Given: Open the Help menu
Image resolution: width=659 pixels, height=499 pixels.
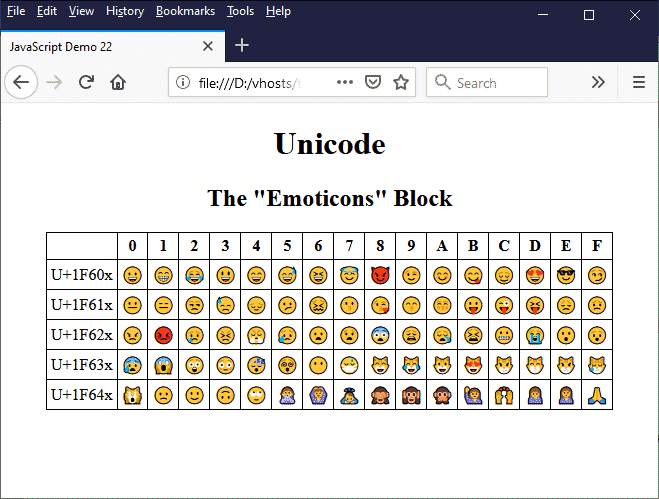Looking at the screenshot, I should tap(278, 11).
